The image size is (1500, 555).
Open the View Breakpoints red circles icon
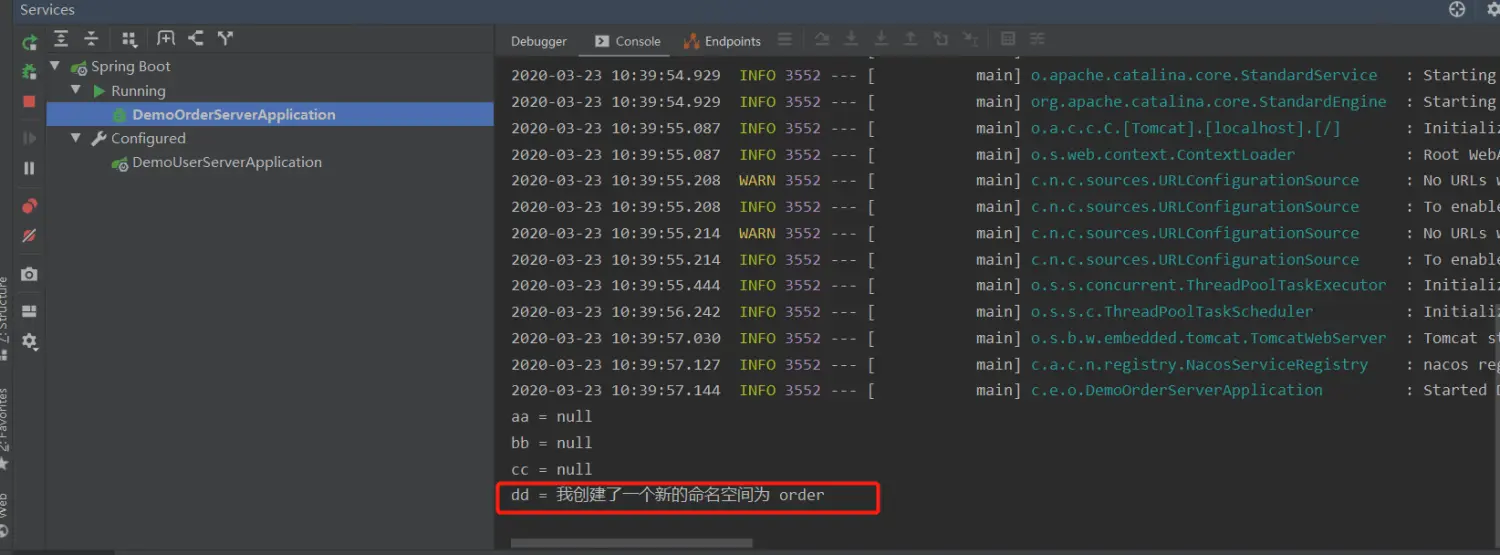(x=29, y=206)
